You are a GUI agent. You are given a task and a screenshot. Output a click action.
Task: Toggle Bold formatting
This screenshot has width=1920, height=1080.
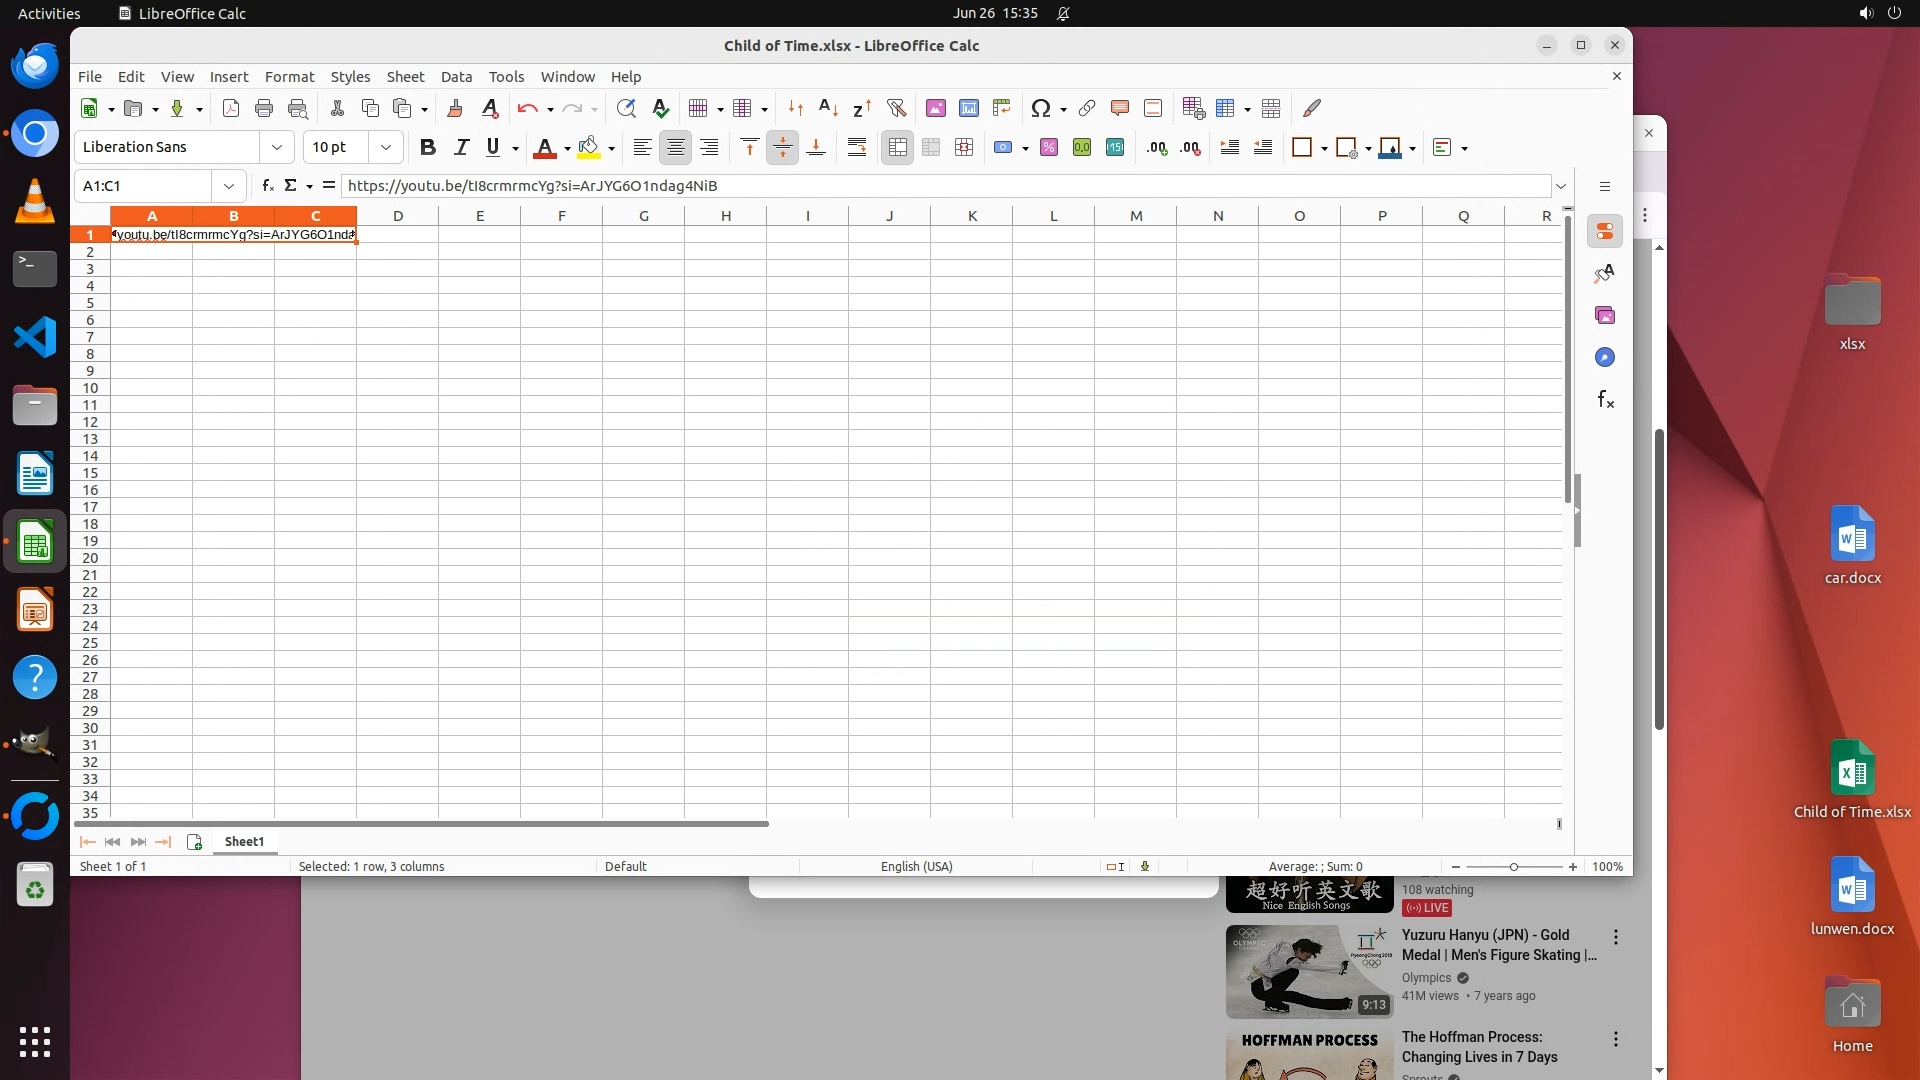pos(428,148)
